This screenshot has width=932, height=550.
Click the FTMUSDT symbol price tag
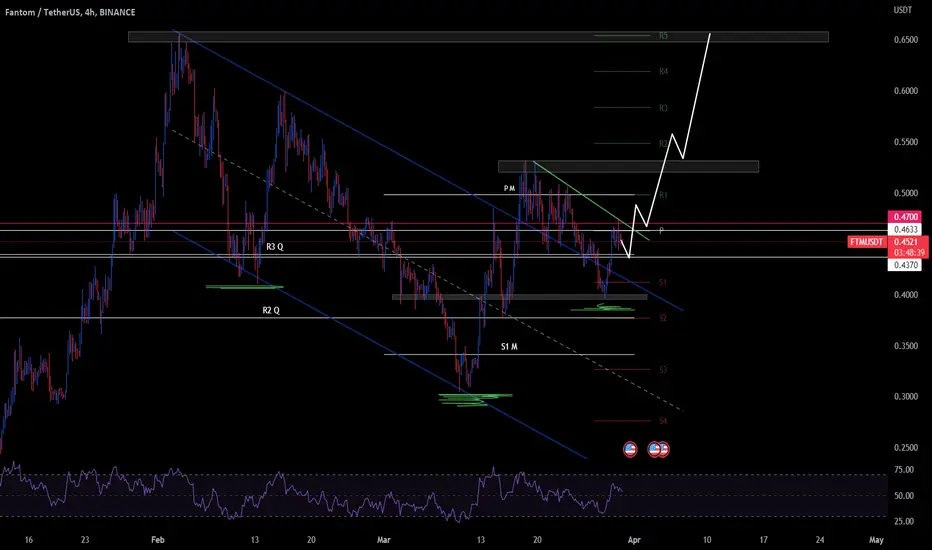tap(866, 242)
